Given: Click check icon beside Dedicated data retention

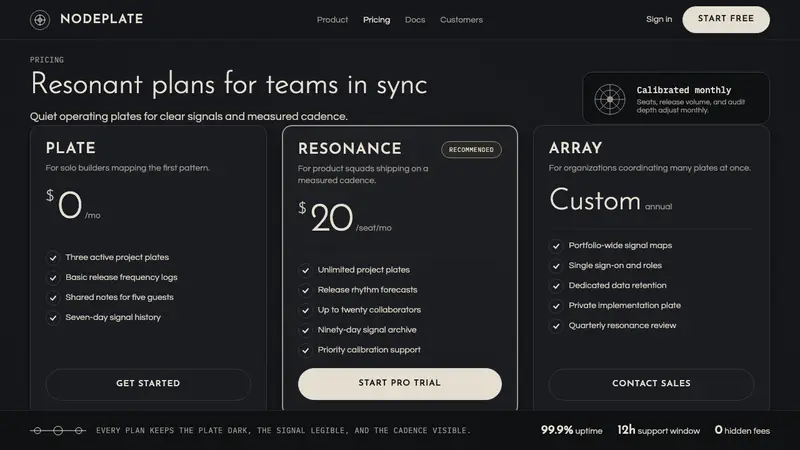Looking at the screenshot, I should pyautogui.click(x=556, y=286).
